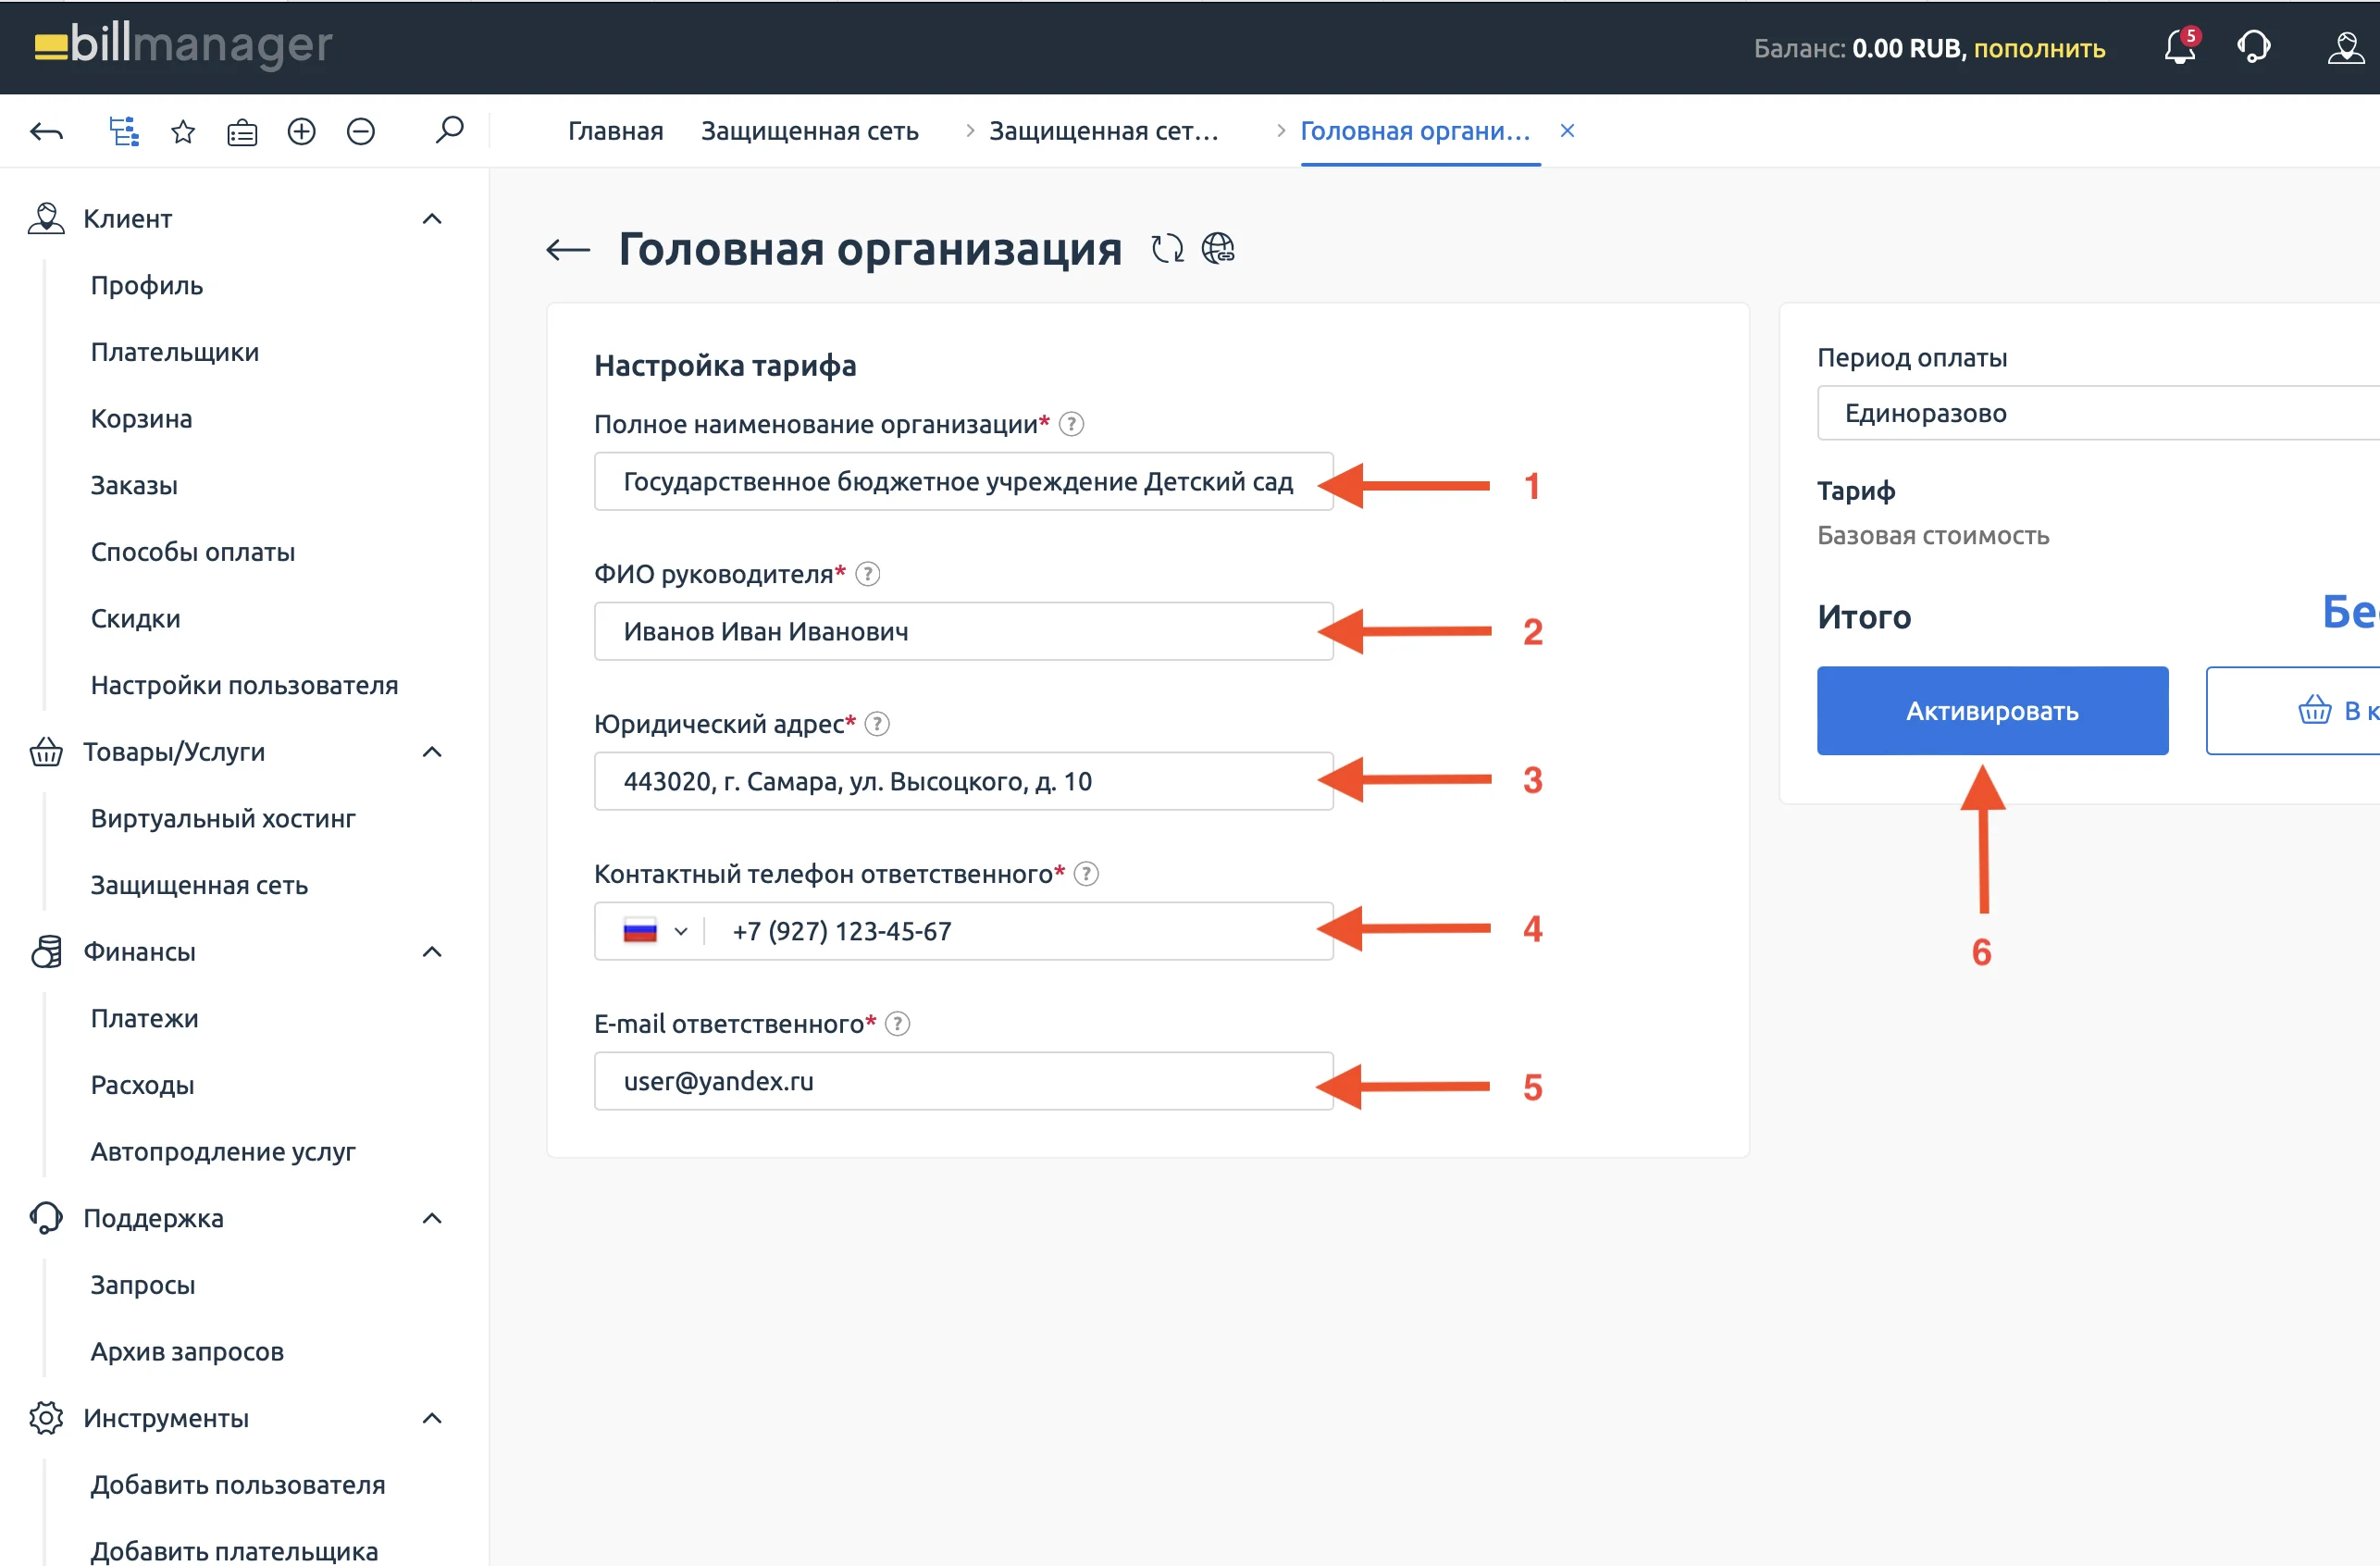The image size is (2380, 1566).
Task: Close the Головная организация tab
Action: (x=1567, y=130)
